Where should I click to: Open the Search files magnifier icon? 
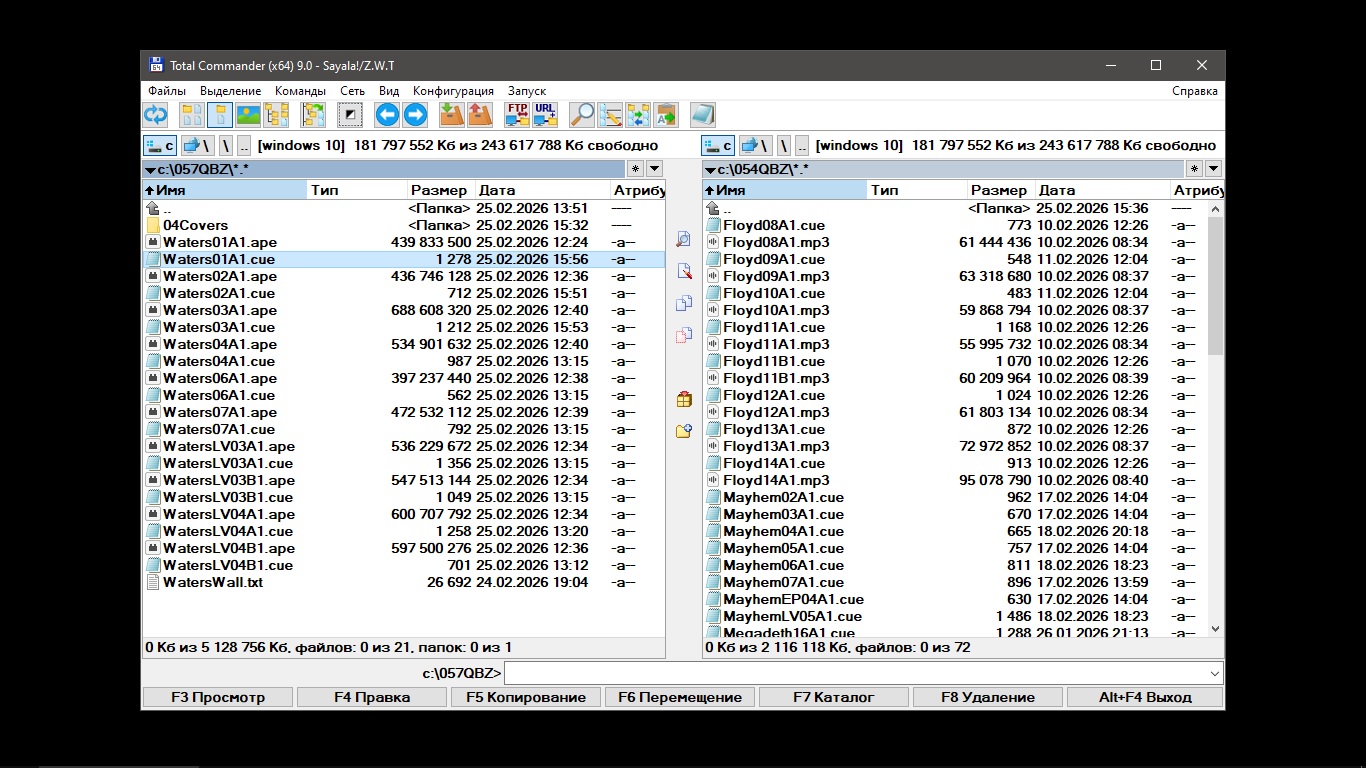point(582,115)
